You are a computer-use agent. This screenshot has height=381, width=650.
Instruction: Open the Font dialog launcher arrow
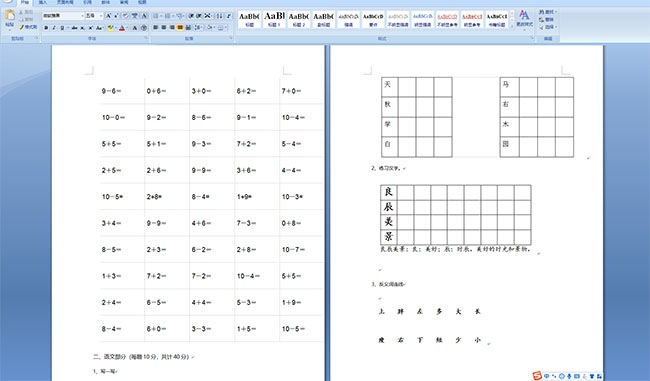tap(146, 38)
